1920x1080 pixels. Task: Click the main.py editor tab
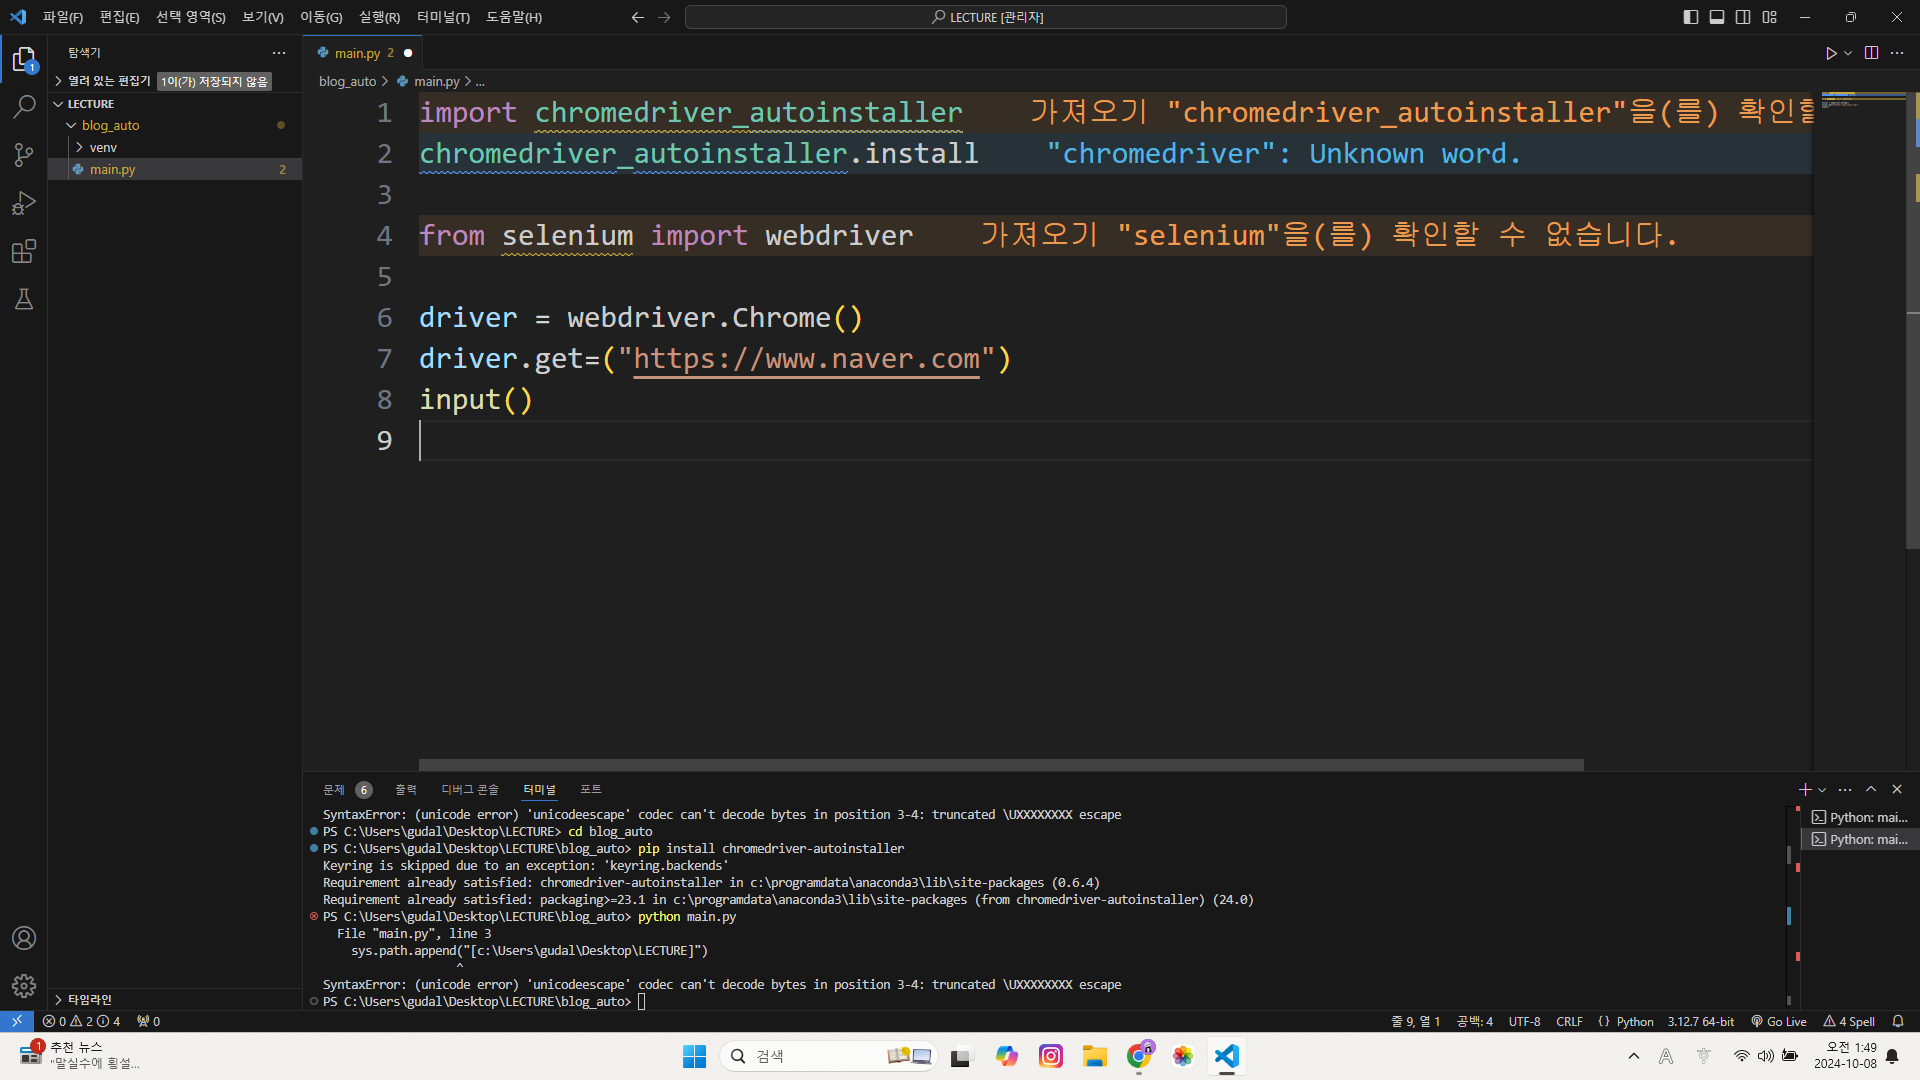(x=364, y=53)
